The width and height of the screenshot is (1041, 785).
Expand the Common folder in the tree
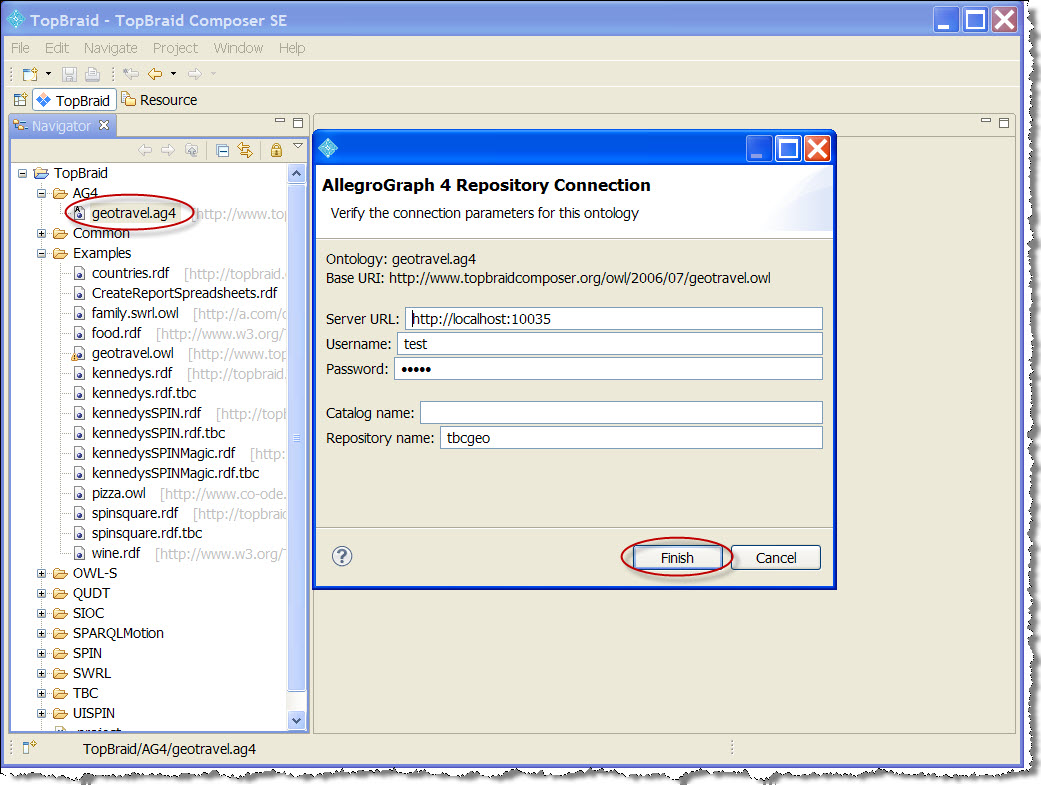tap(40, 233)
